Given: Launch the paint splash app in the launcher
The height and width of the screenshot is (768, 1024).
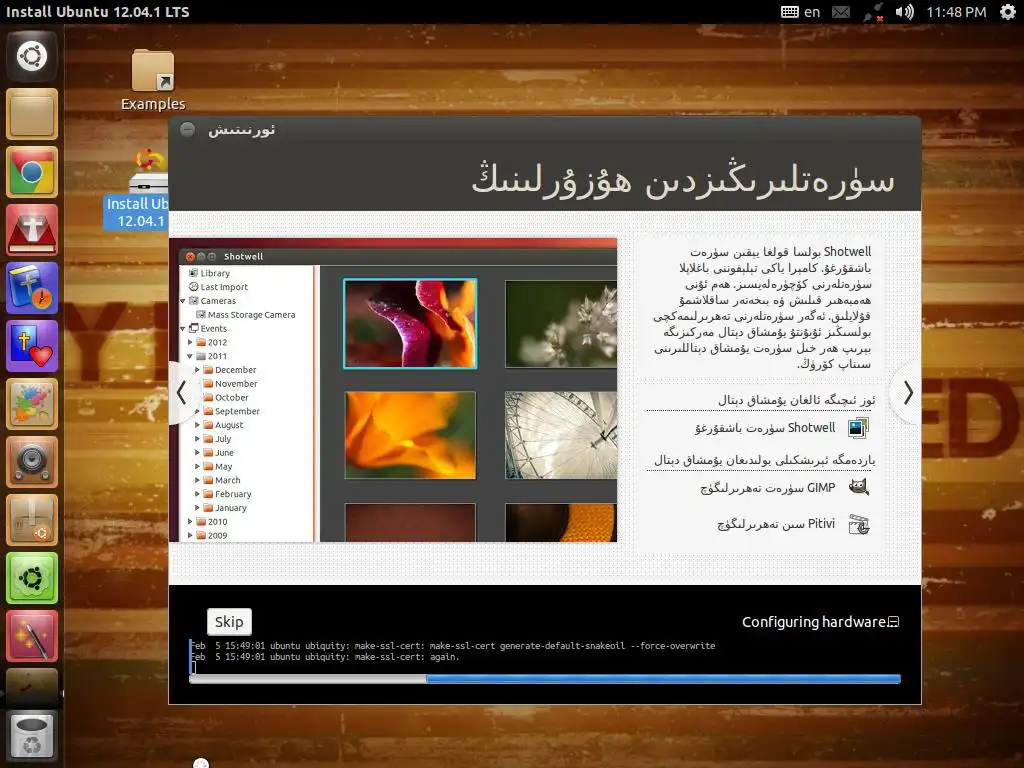Looking at the screenshot, I should (x=32, y=404).
